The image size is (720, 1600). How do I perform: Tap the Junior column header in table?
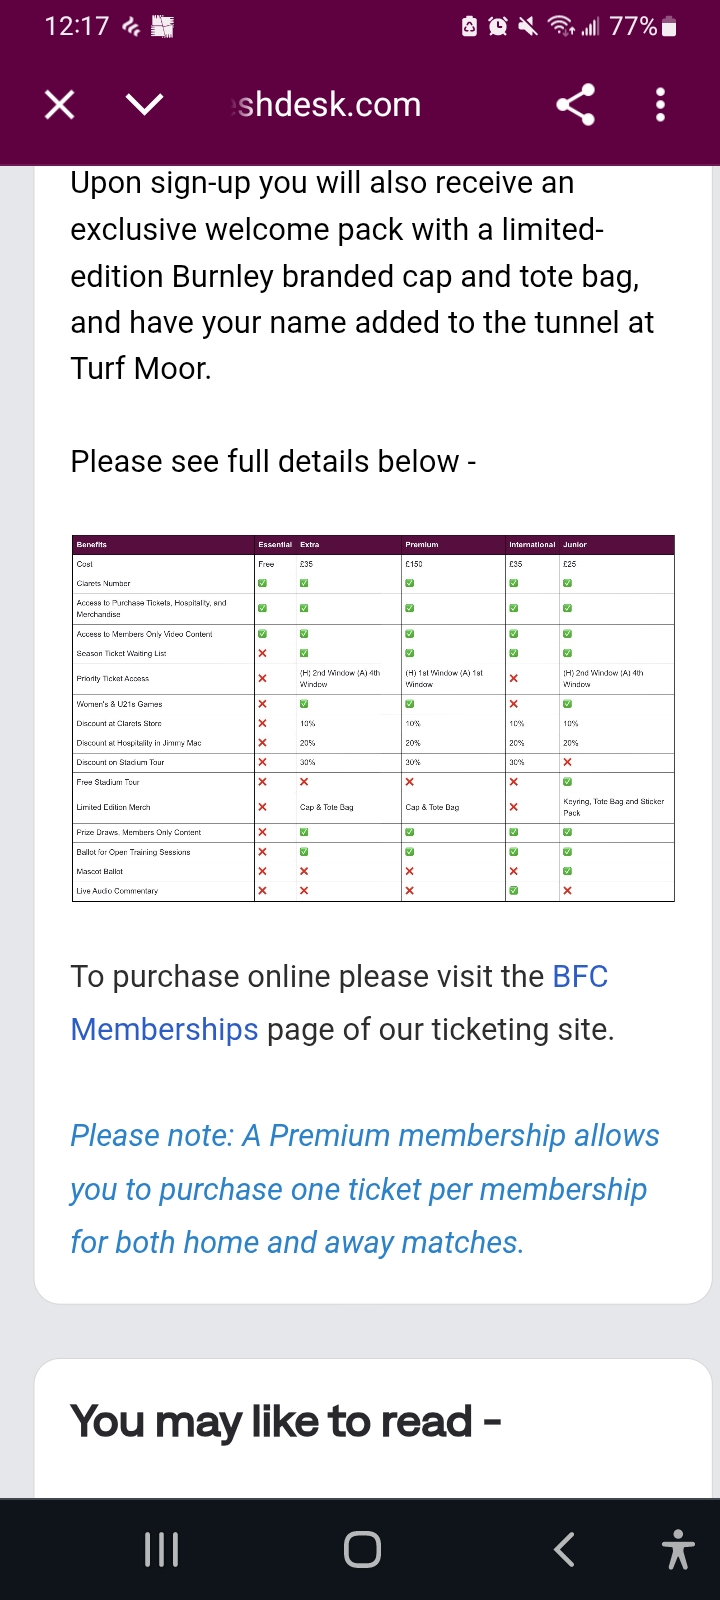pyautogui.click(x=575, y=545)
